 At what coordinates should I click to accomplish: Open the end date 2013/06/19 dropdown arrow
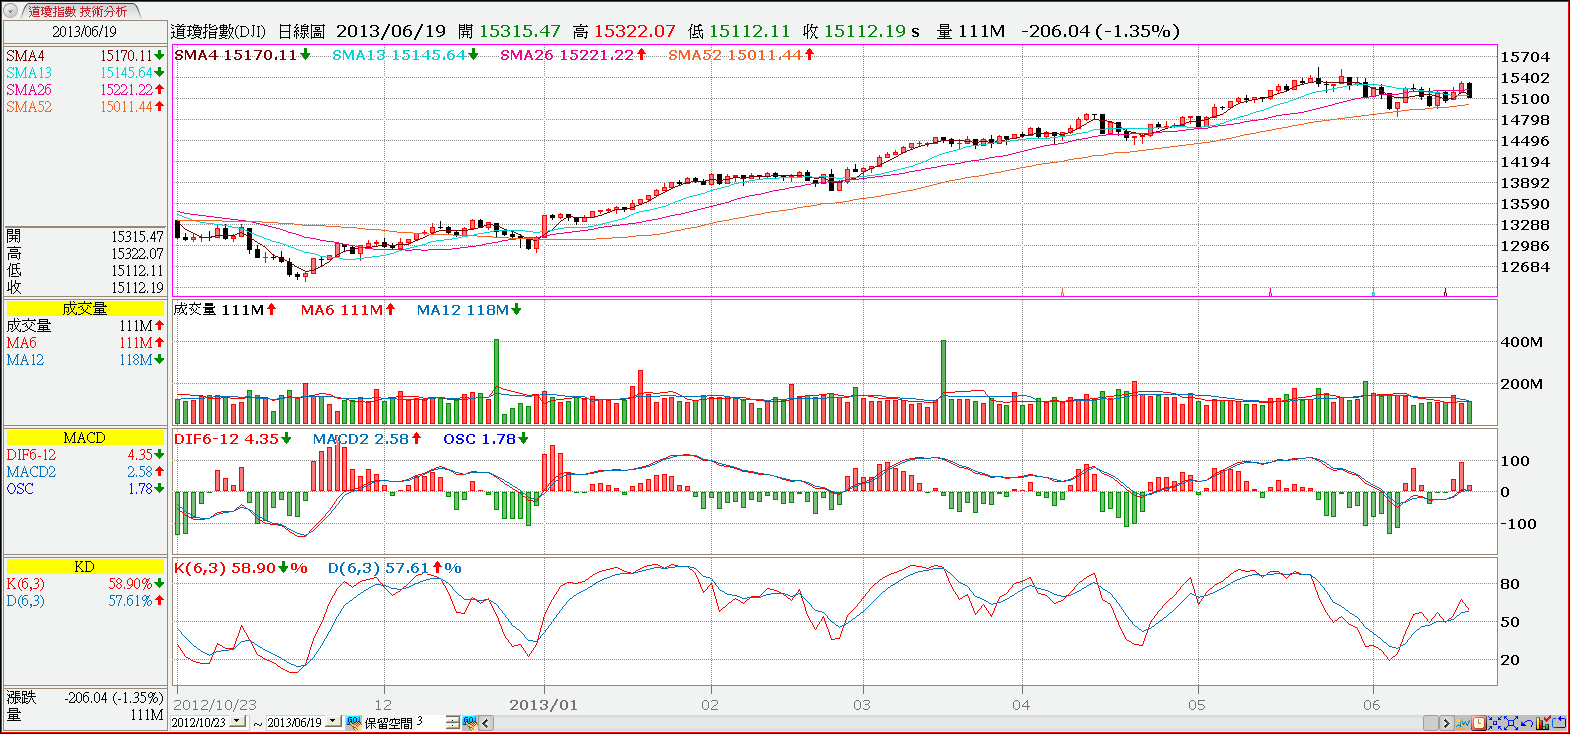(333, 721)
